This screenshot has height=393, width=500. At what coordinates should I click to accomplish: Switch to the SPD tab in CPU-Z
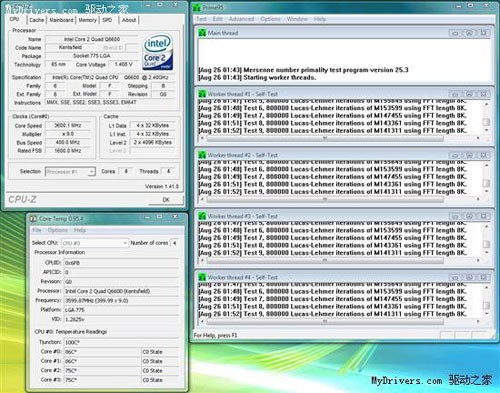point(107,20)
